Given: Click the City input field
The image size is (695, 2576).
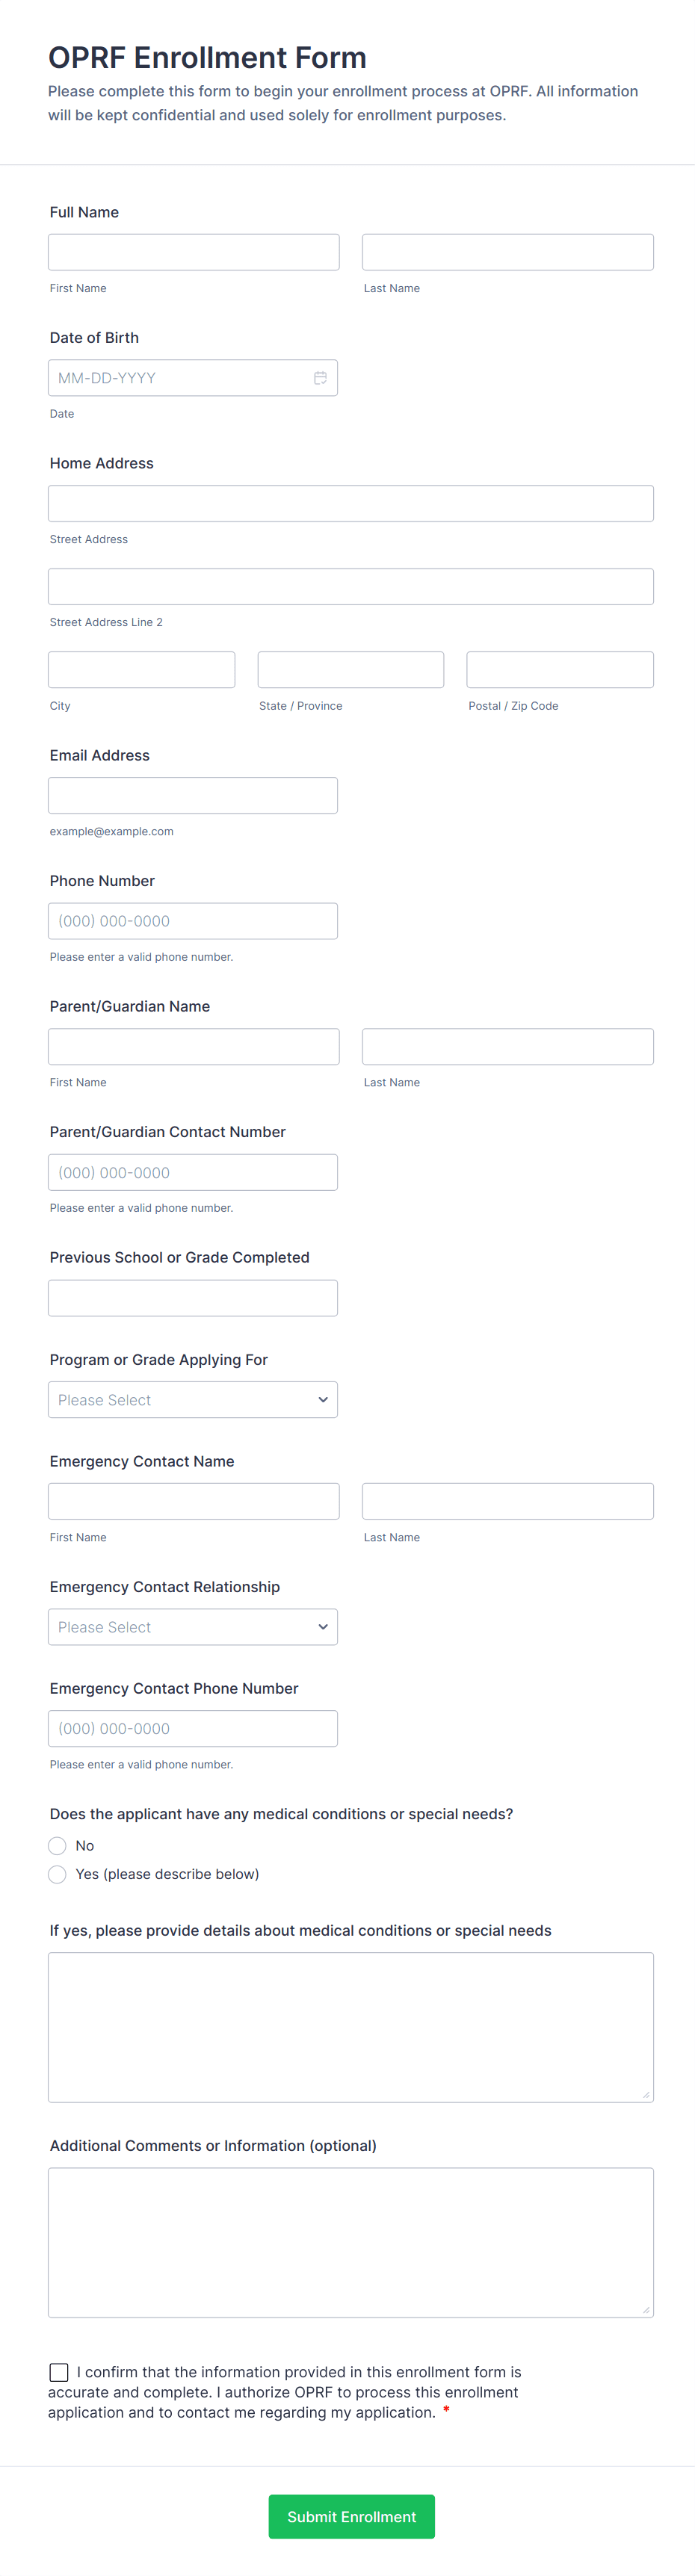Looking at the screenshot, I should point(141,670).
